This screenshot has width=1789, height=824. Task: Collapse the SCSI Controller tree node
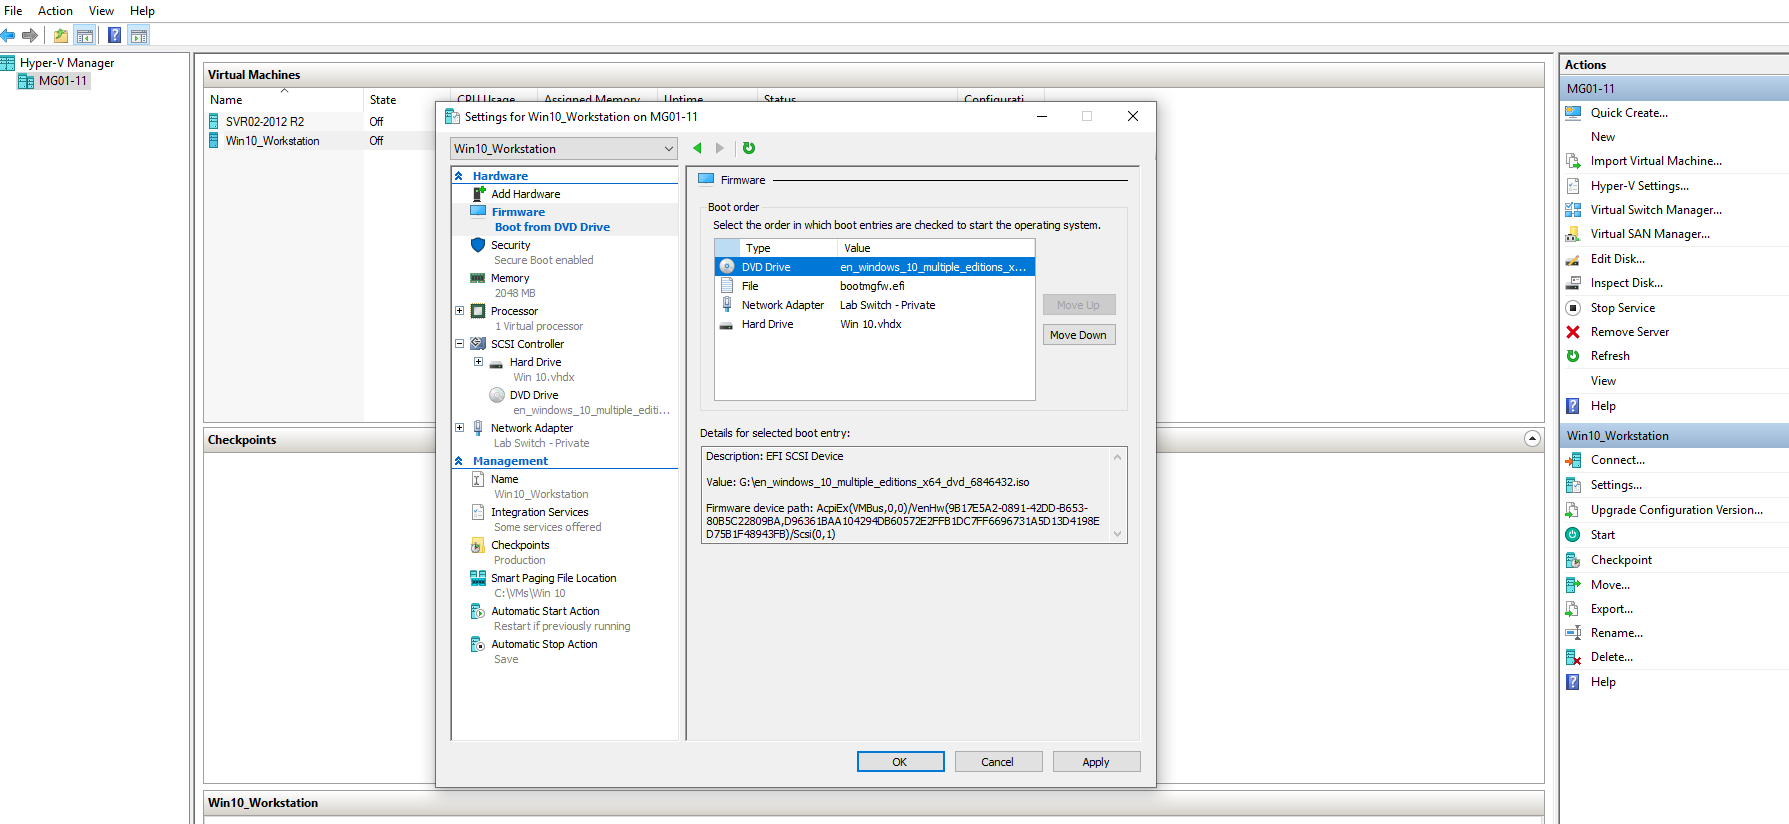click(460, 344)
